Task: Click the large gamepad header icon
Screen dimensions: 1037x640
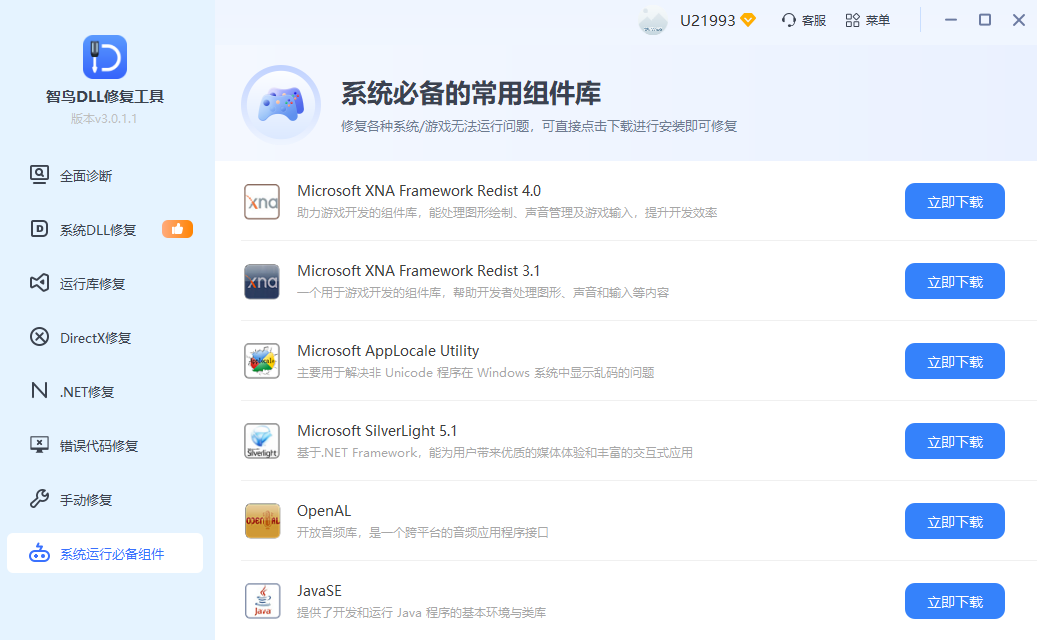Action: pyautogui.click(x=281, y=104)
